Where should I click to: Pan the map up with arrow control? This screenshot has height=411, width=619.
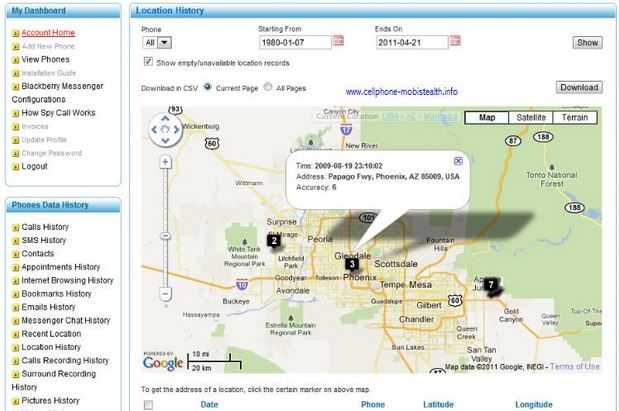tap(165, 118)
